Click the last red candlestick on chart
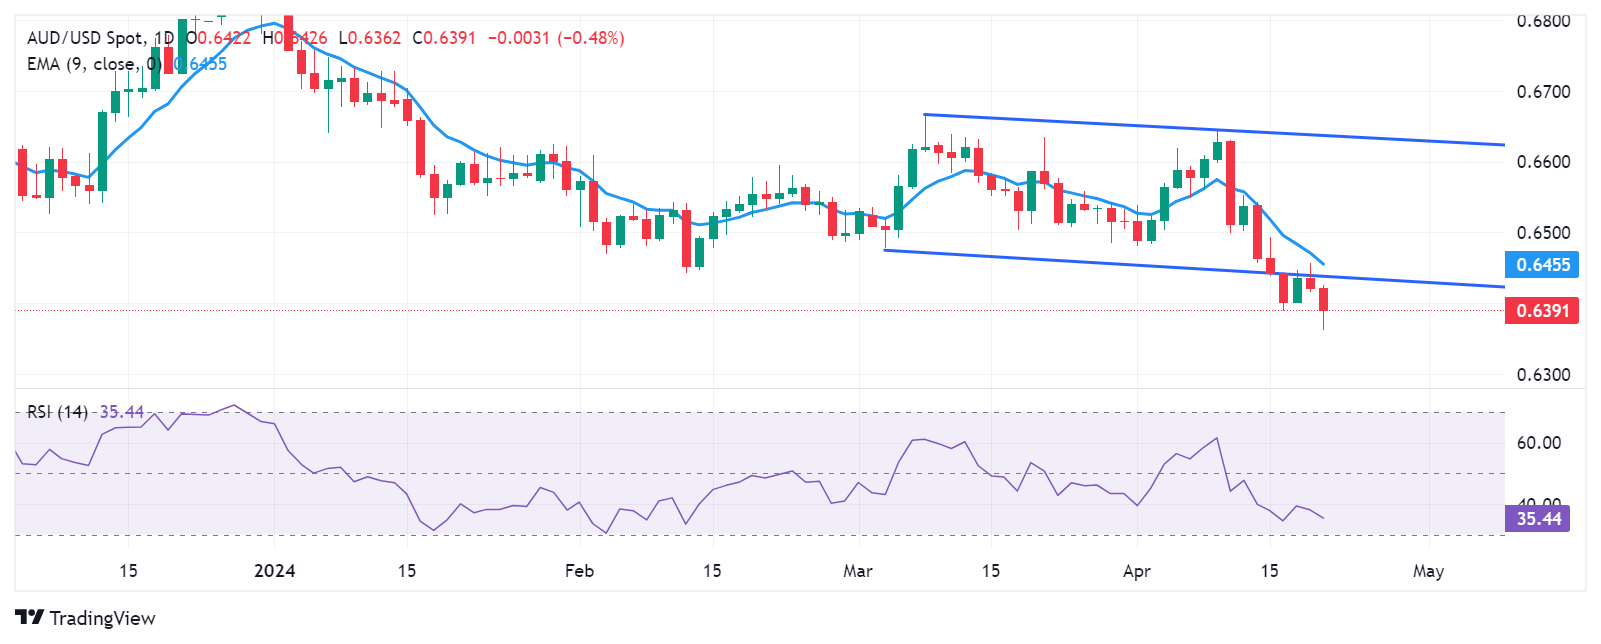 pyautogui.click(x=1324, y=299)
